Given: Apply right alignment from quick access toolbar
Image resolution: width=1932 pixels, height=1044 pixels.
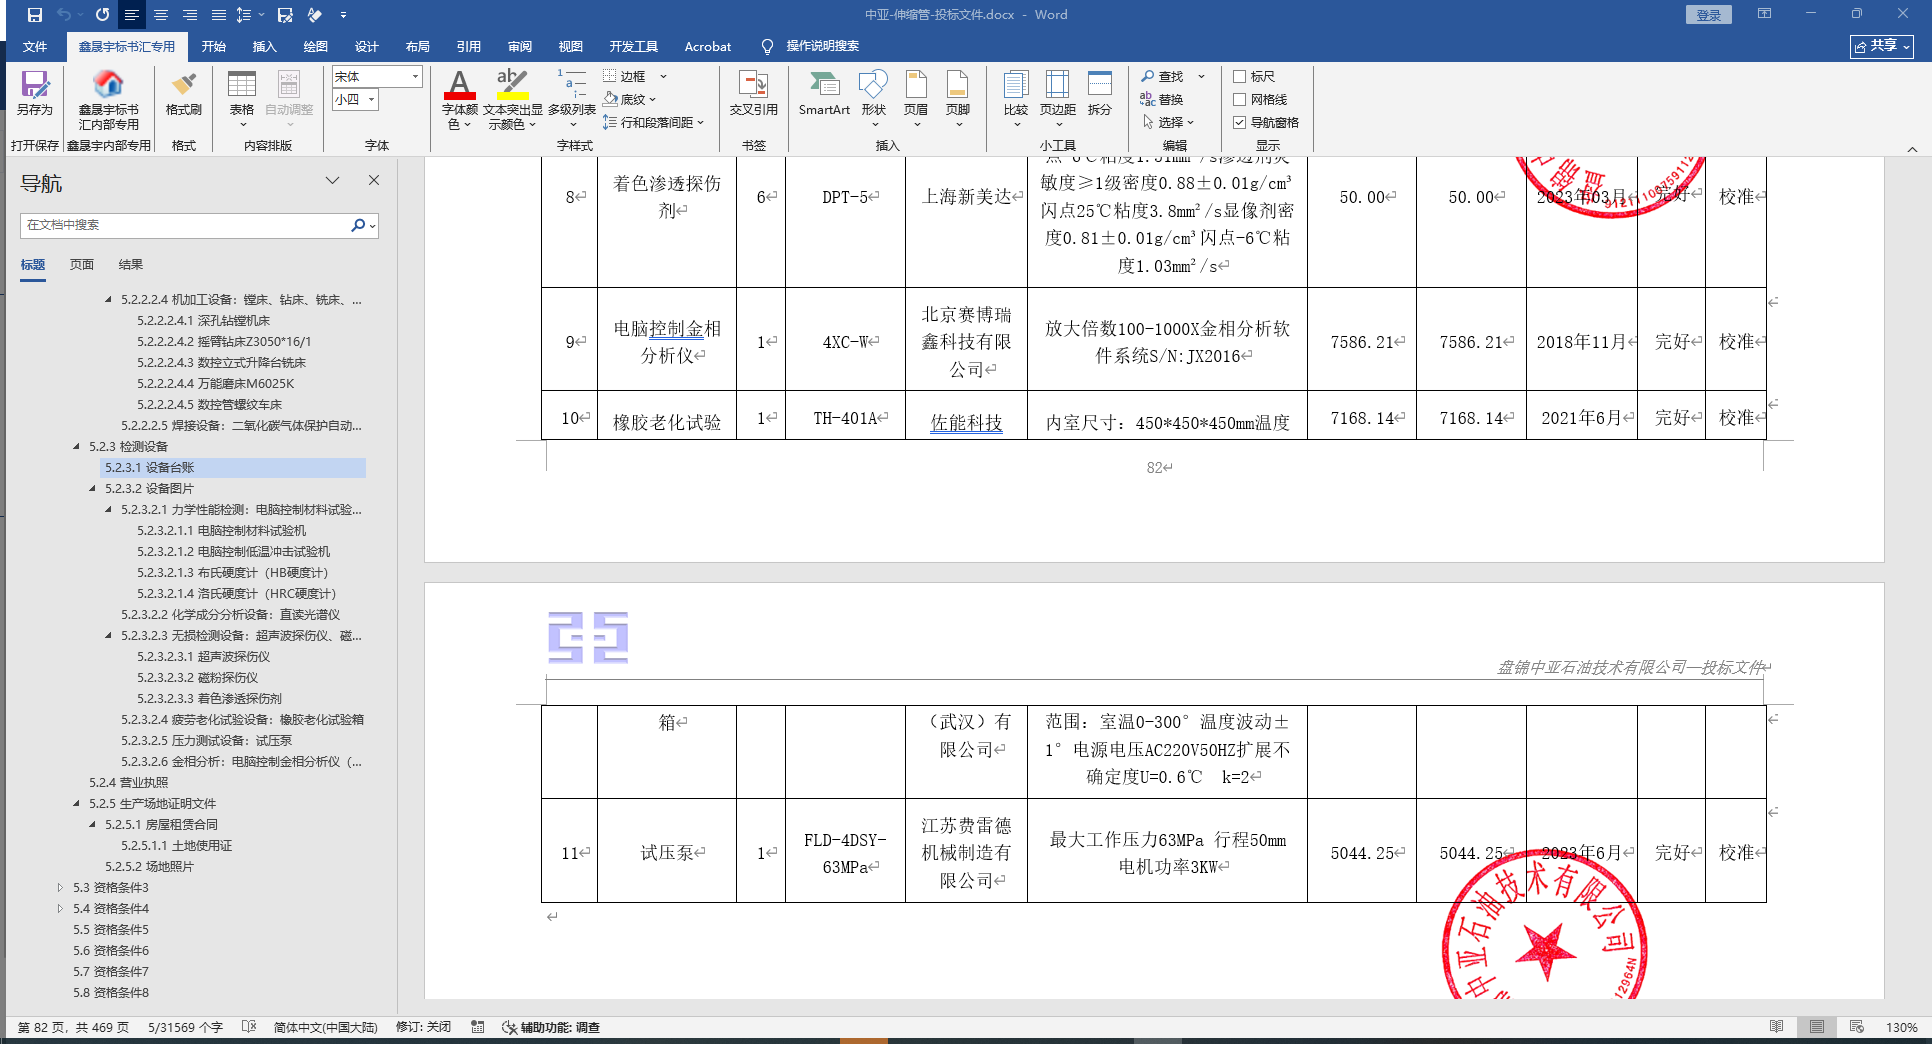Looking at the screenshot, I should (x=190, y=15).
